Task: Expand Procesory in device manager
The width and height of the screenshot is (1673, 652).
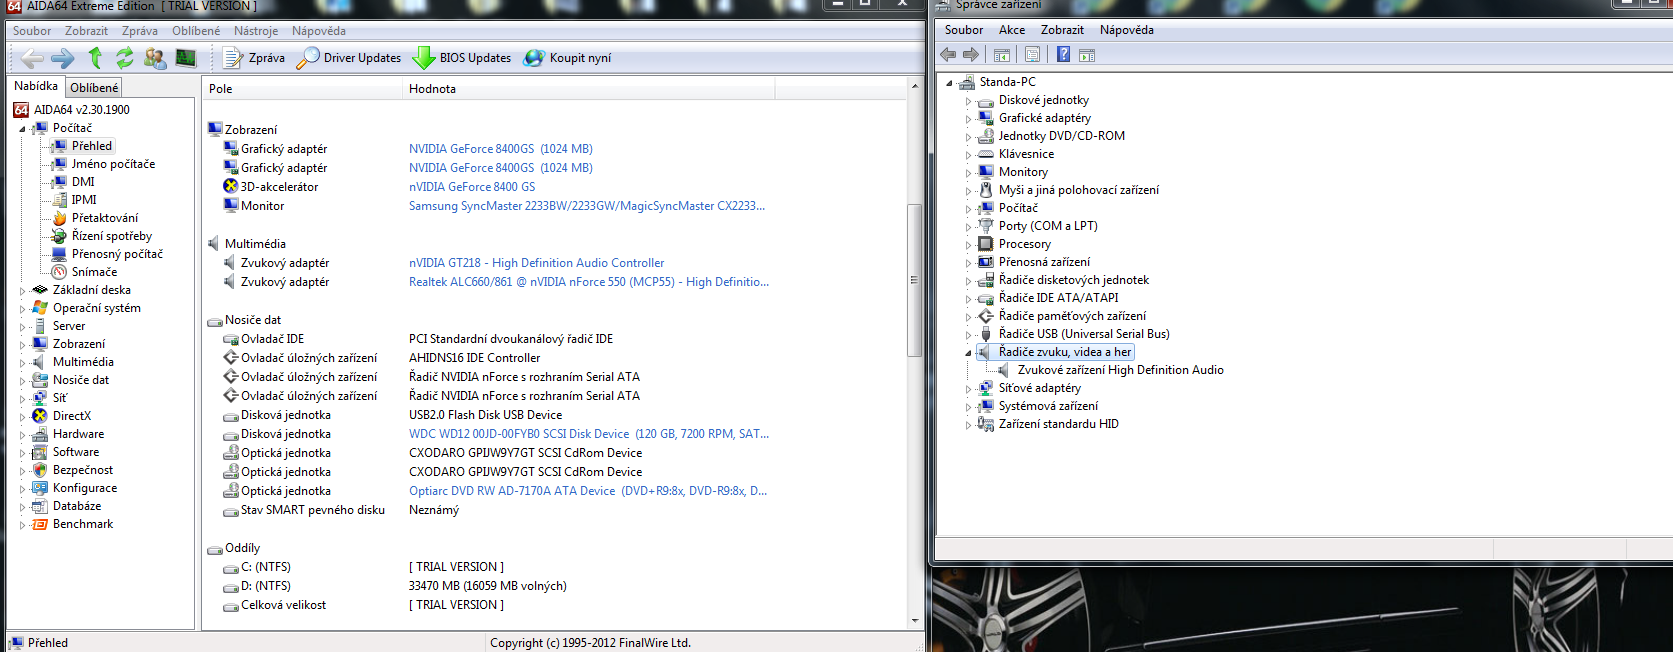Action: [968, 245]
